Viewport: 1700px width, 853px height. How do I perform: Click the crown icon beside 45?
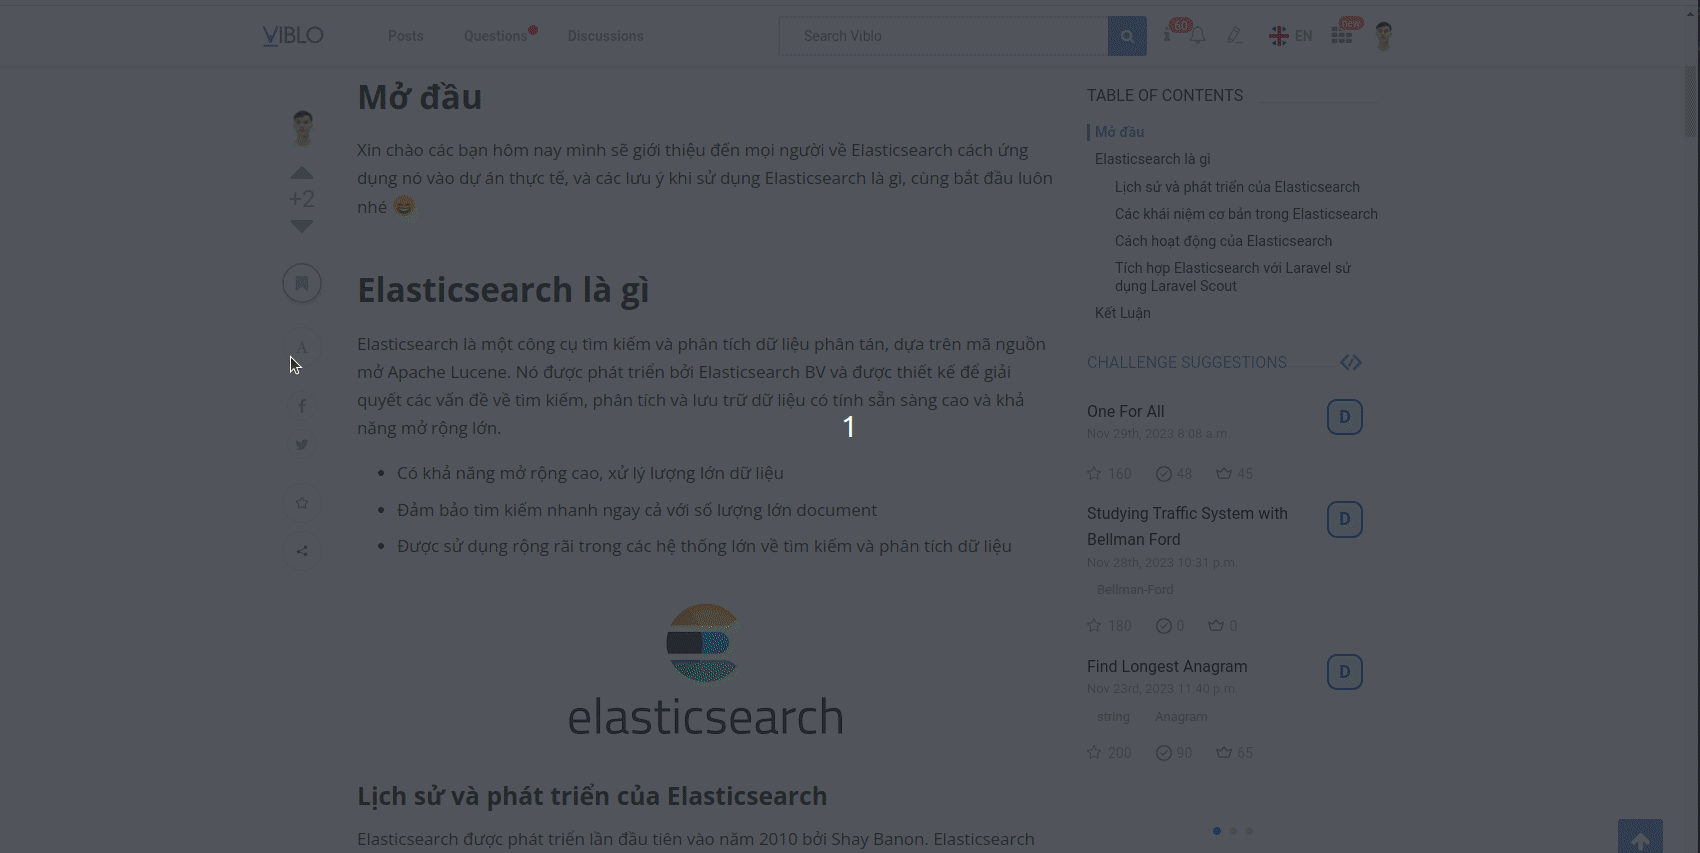click(x=1224, y=473)
